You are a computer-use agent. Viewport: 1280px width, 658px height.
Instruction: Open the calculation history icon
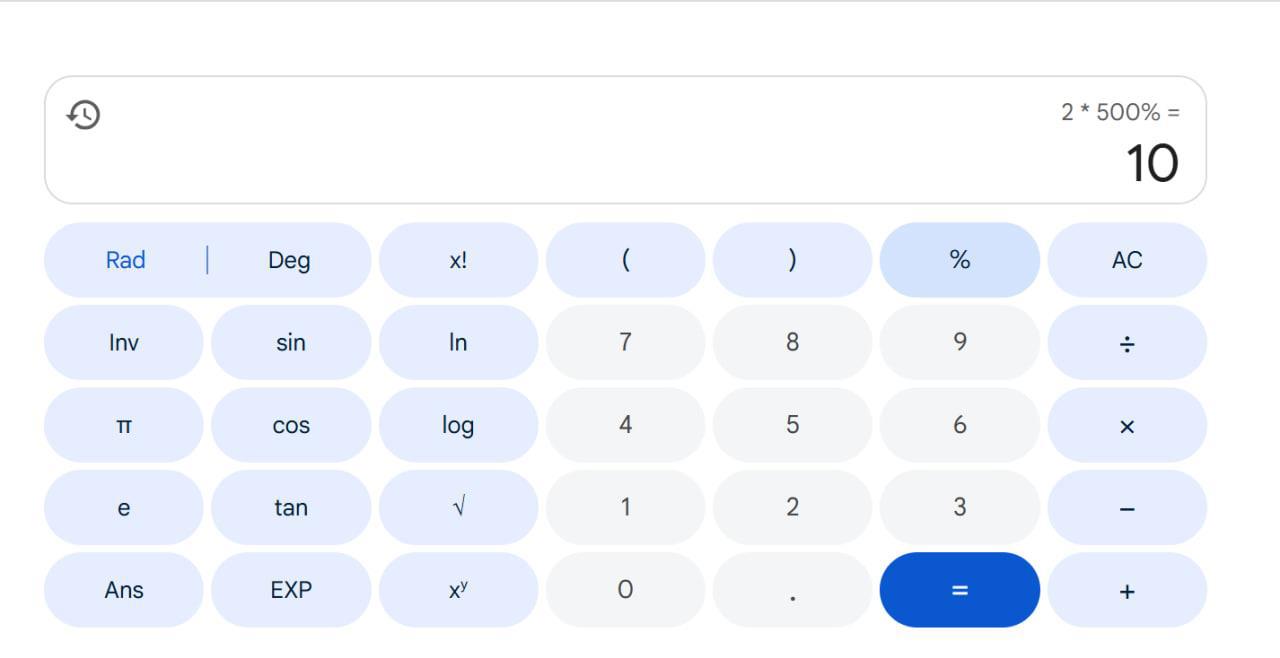[x=84, y=115]
